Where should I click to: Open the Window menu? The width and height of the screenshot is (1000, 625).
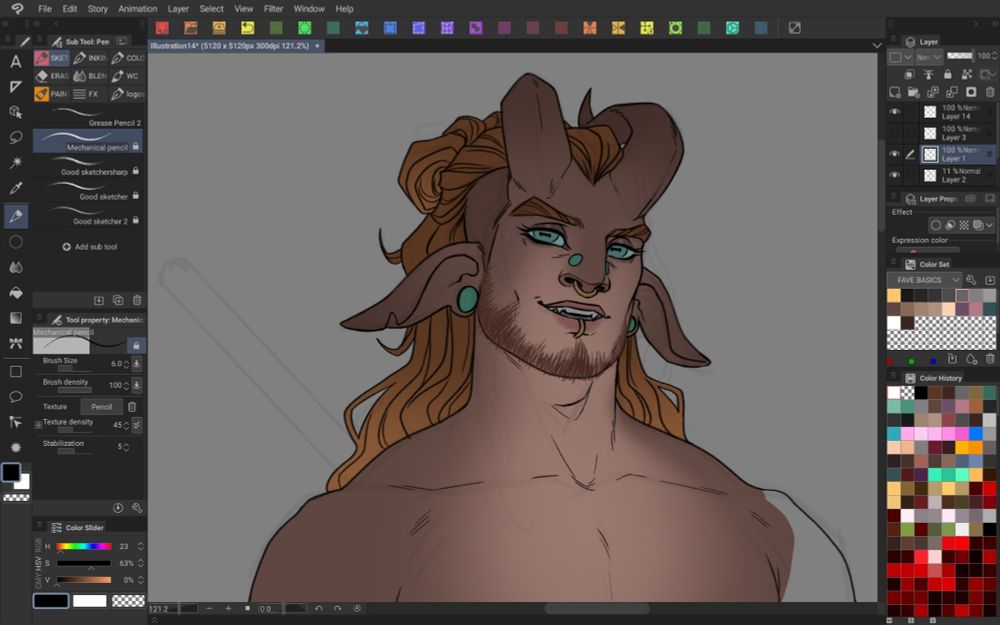point(309,9)
